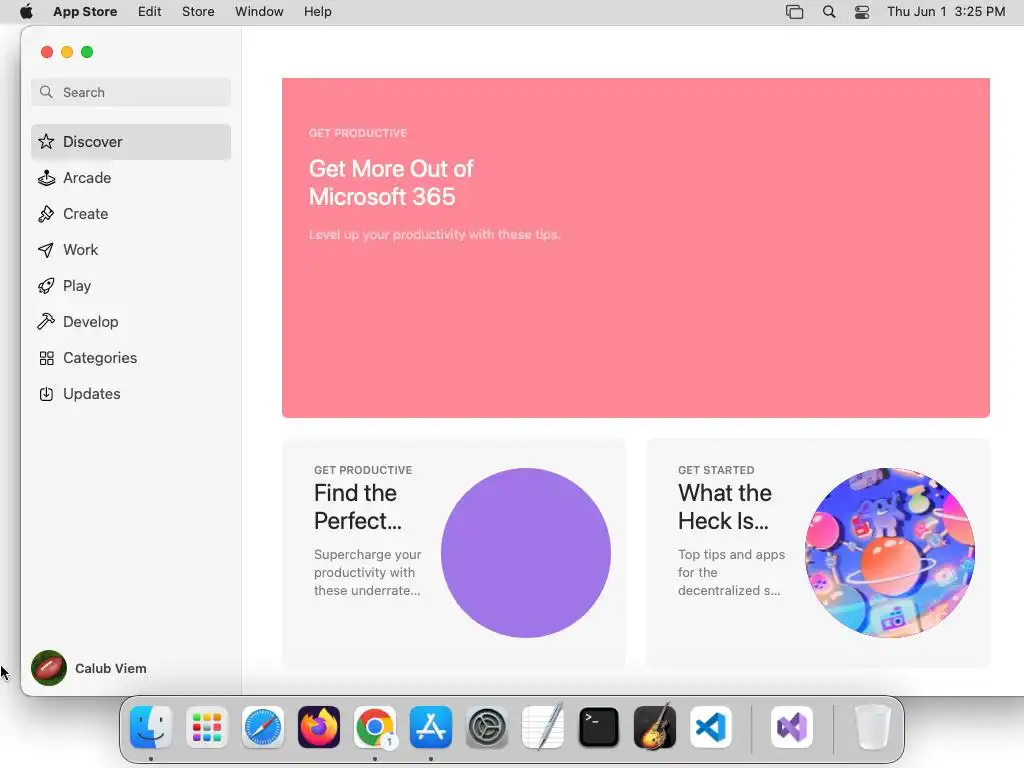Click the Supercharge your productivity description
Viewport: 1024px width, 768px height.
pyautogui.click(x=368, y=572)
